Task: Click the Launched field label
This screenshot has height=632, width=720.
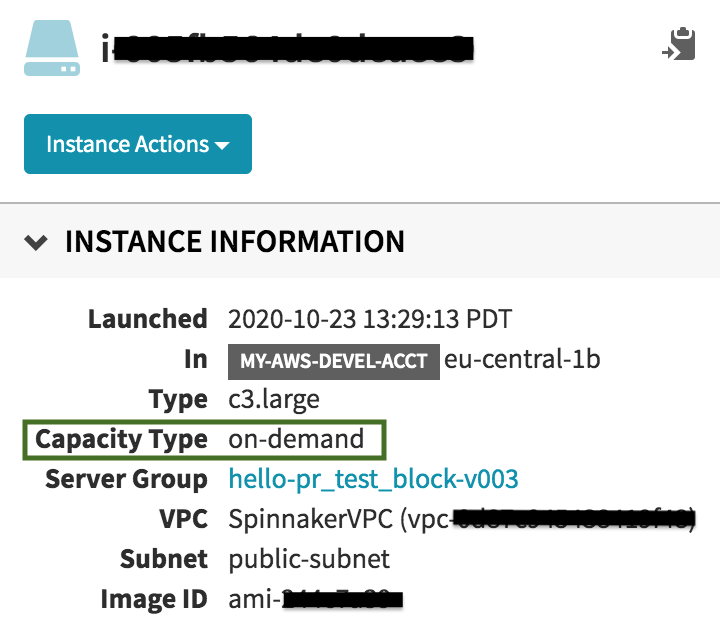Action: [x=148, y=319]
